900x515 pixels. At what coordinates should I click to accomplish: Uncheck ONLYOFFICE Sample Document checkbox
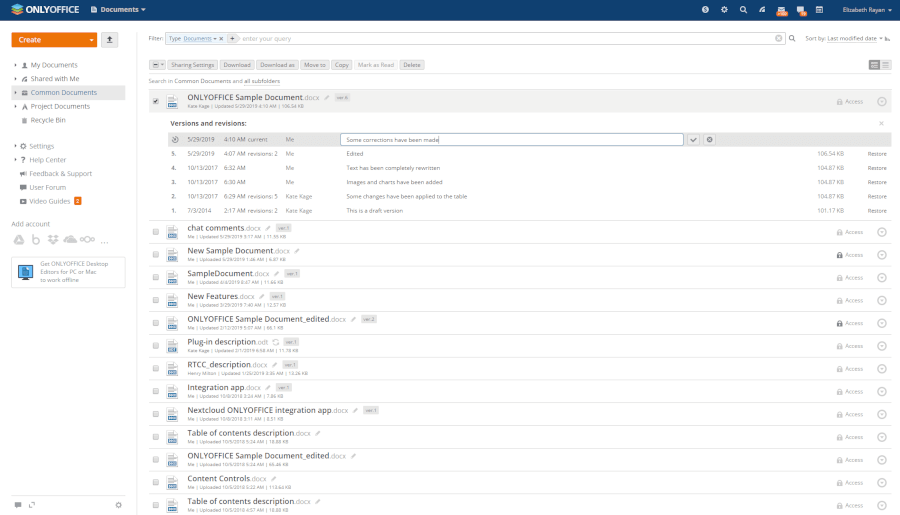(x=156, y=101)
